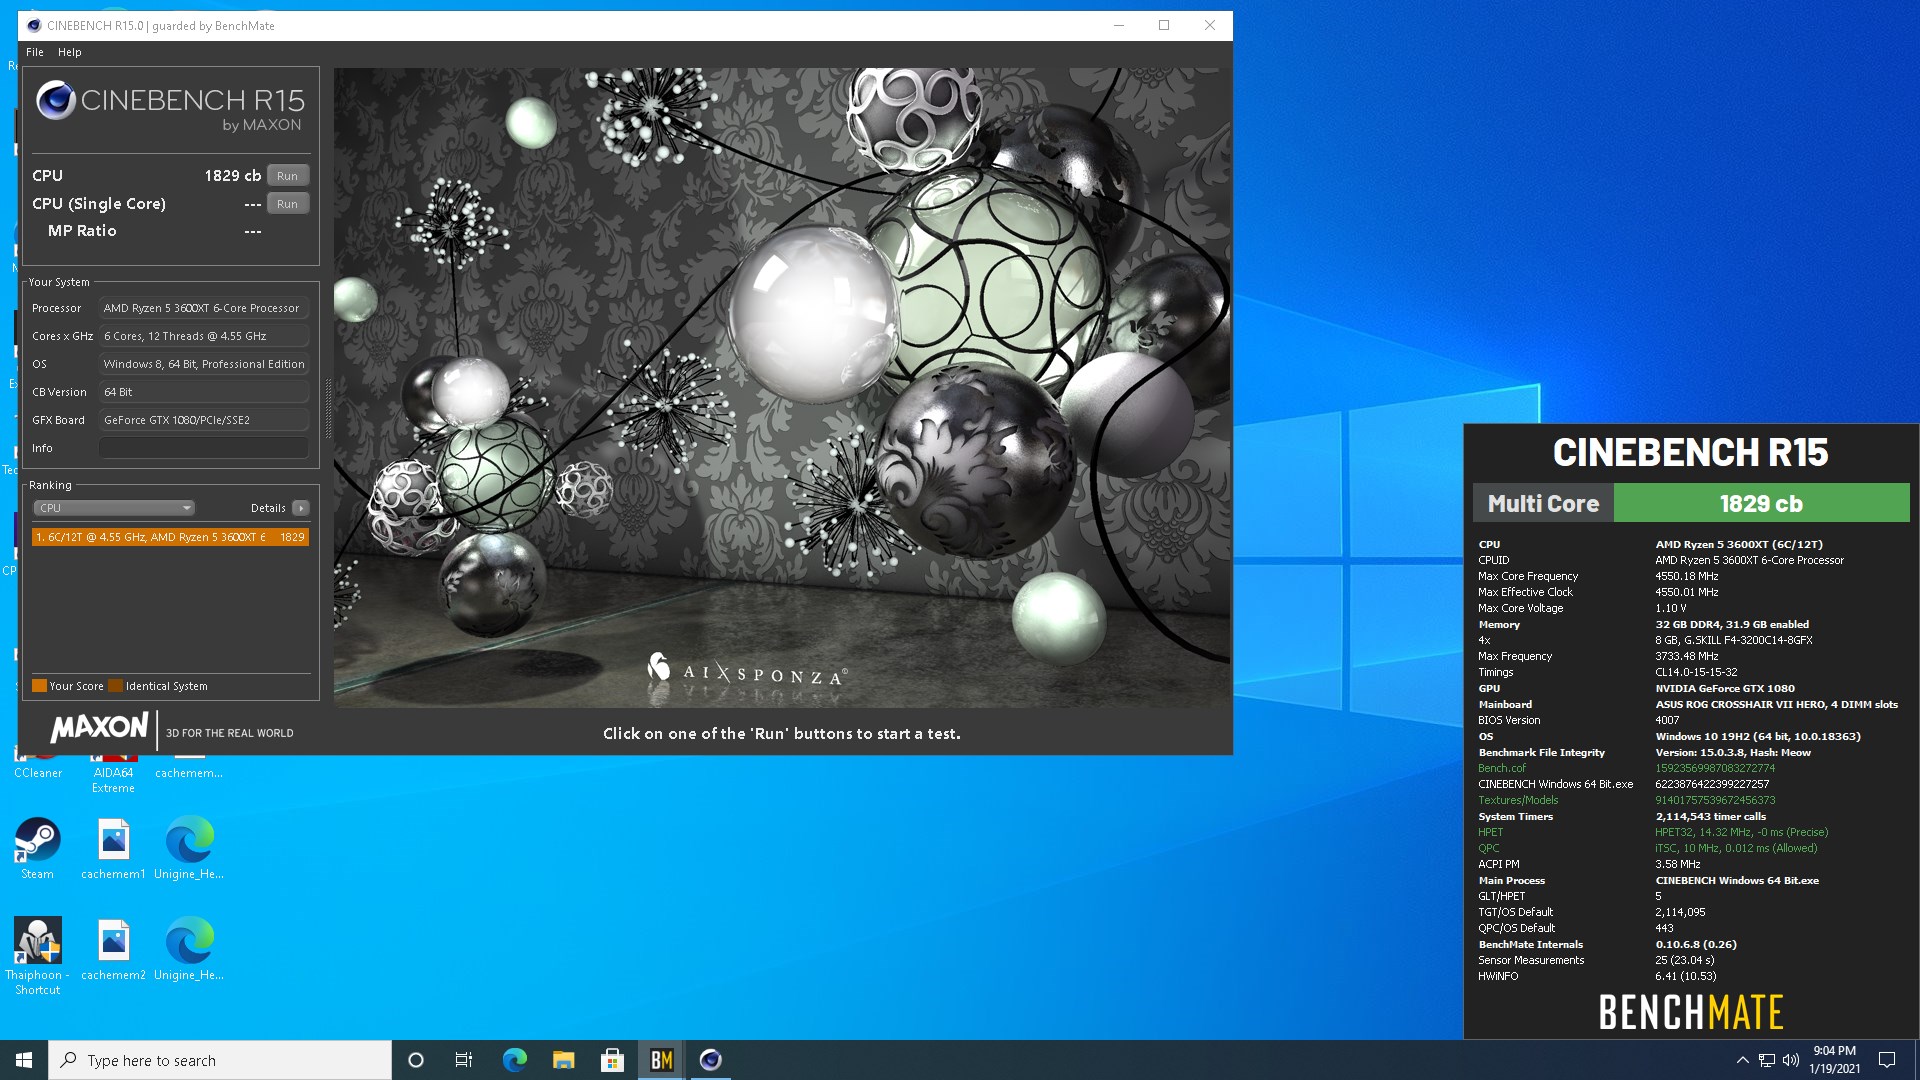1920x1080 pixels.
Task: Click the Cinebench R15 sphere logo
Action: click(56, 100)
